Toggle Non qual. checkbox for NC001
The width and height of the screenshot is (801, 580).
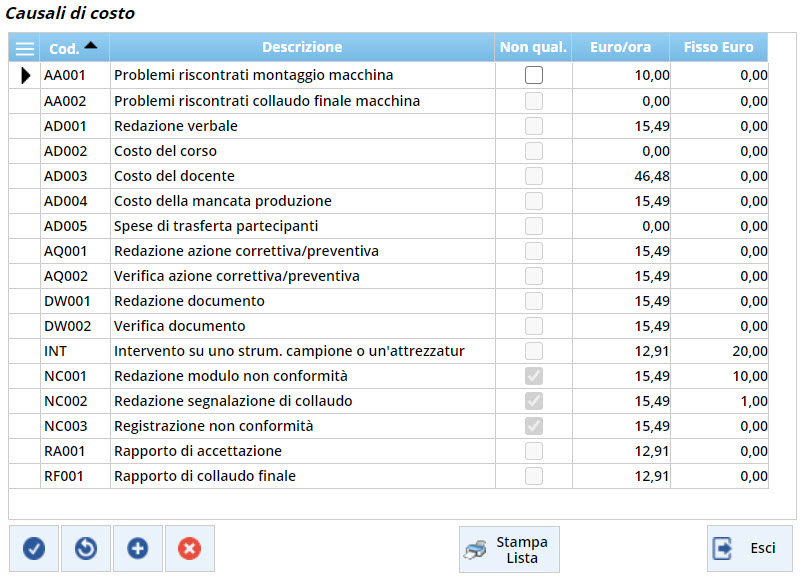point(534,376)
